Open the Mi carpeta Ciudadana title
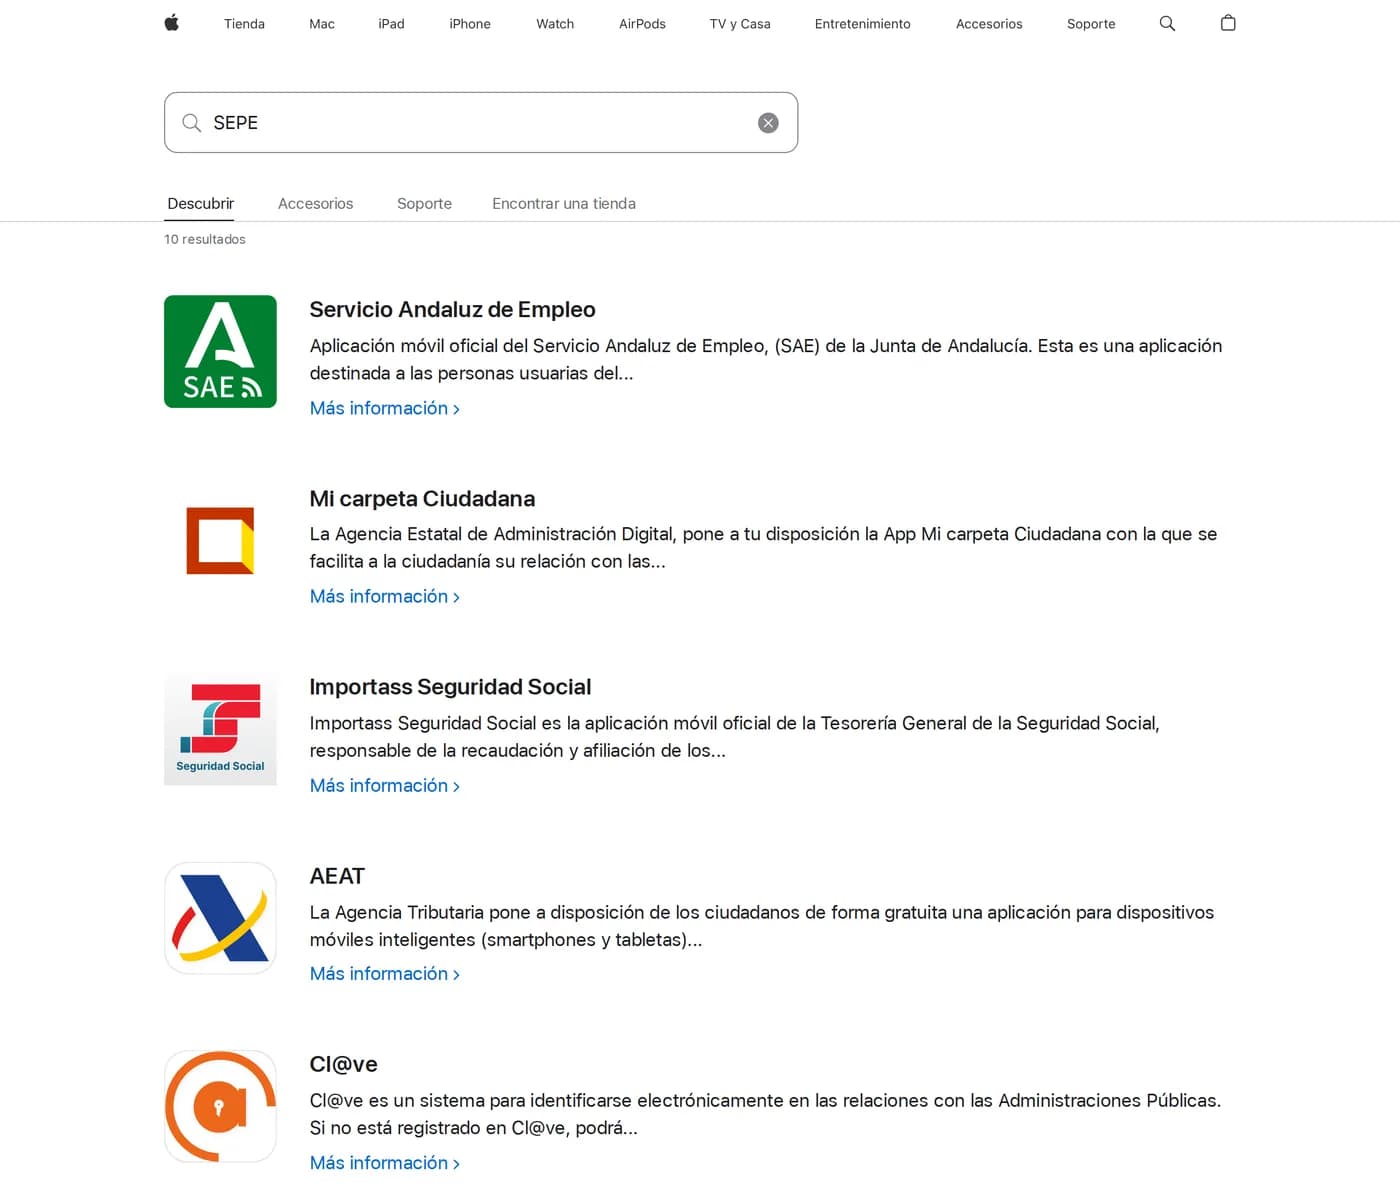 tap(422, 499)
